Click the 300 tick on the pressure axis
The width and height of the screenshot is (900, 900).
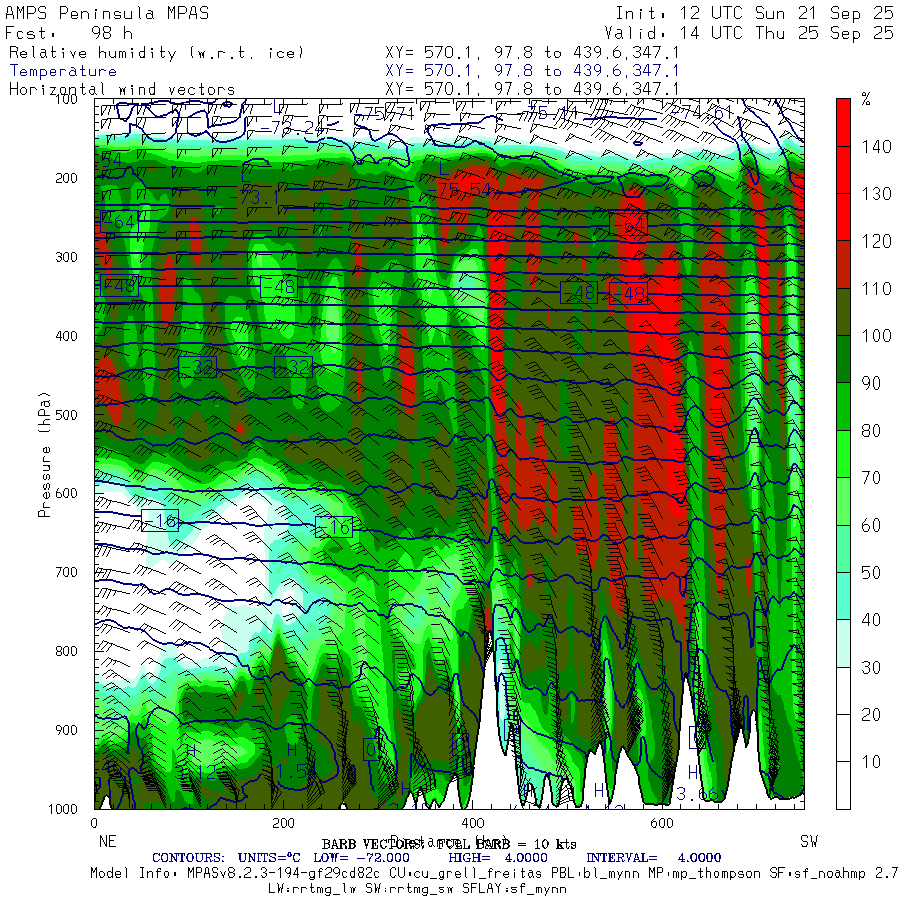66,257
